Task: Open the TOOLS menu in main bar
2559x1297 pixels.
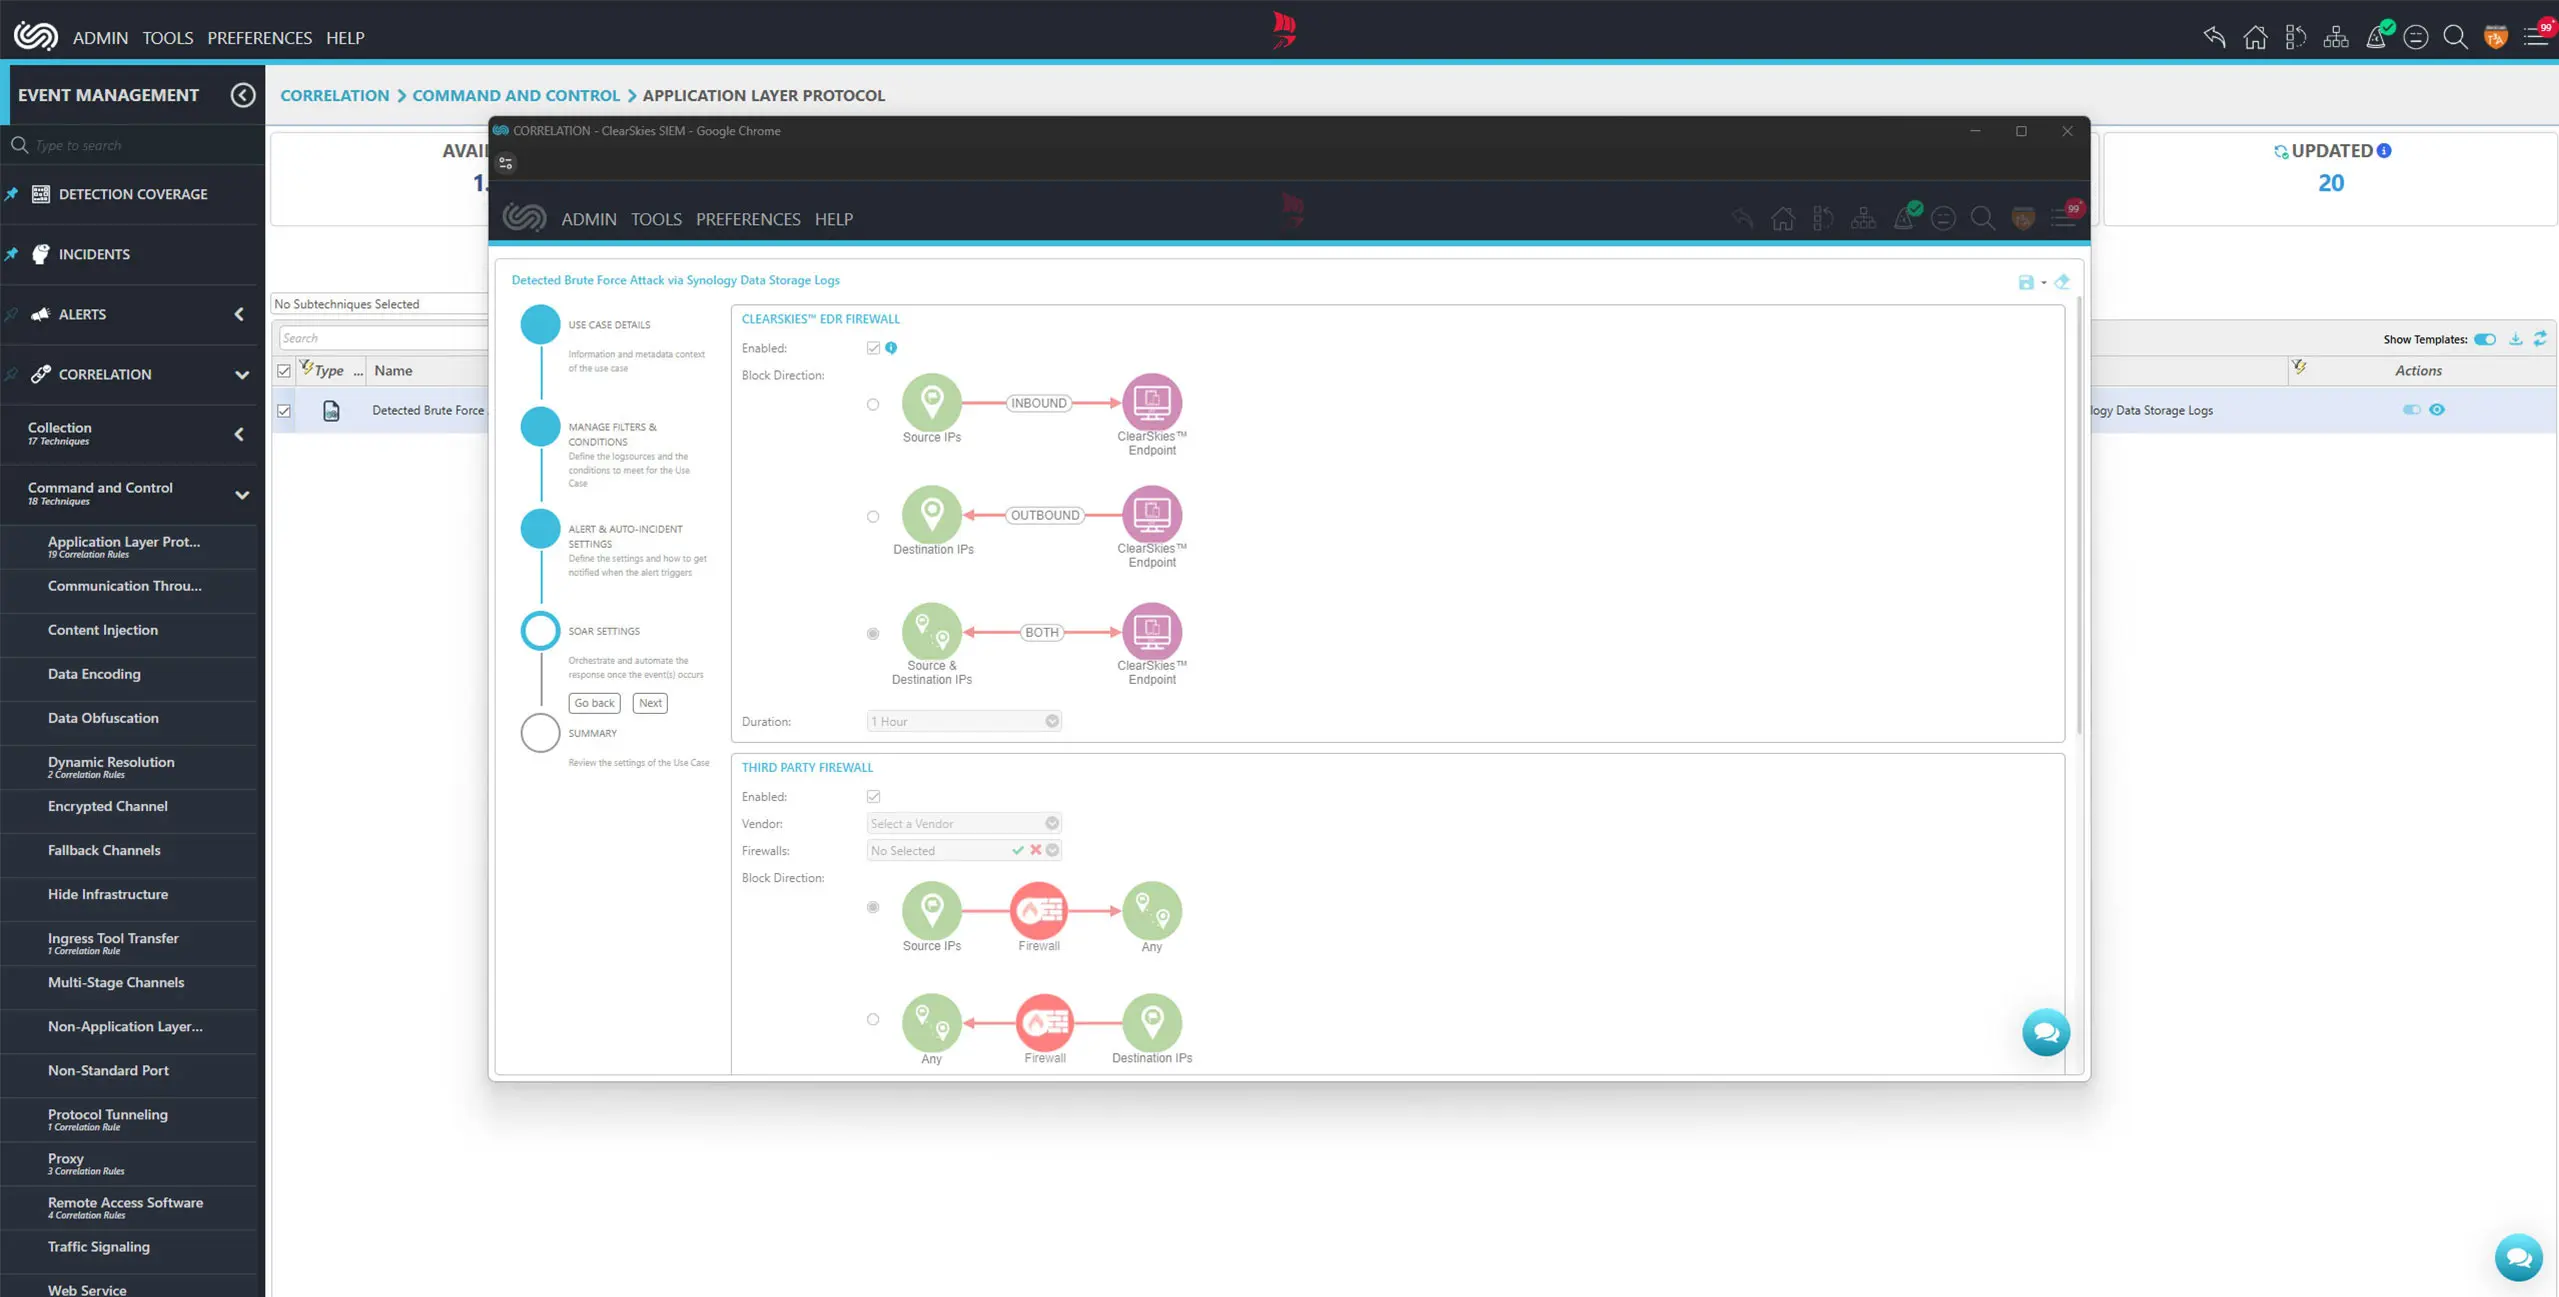Action: (167, 38)
